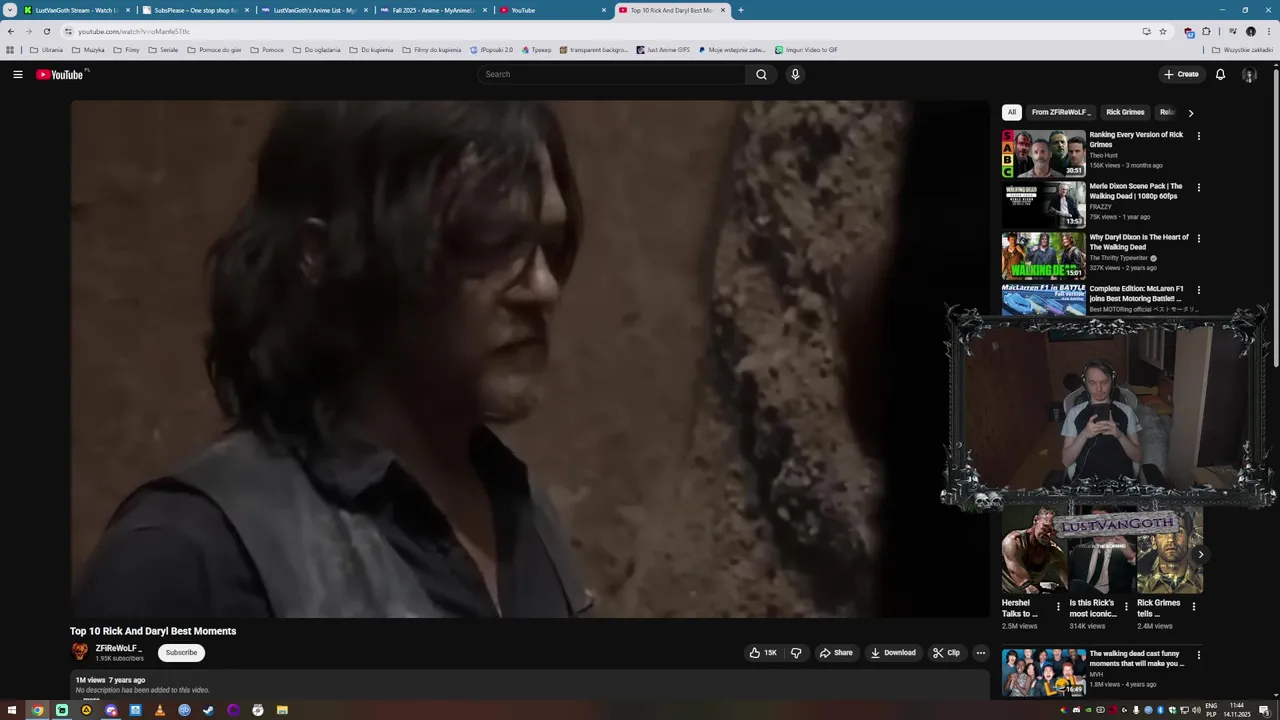
Task: Click the main video player area
Action: (530, 359)
